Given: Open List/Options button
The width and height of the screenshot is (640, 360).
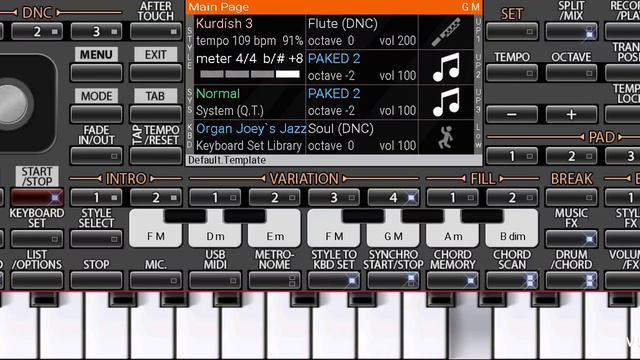Looking at the screenshot, I should click(x=37, y=281).
